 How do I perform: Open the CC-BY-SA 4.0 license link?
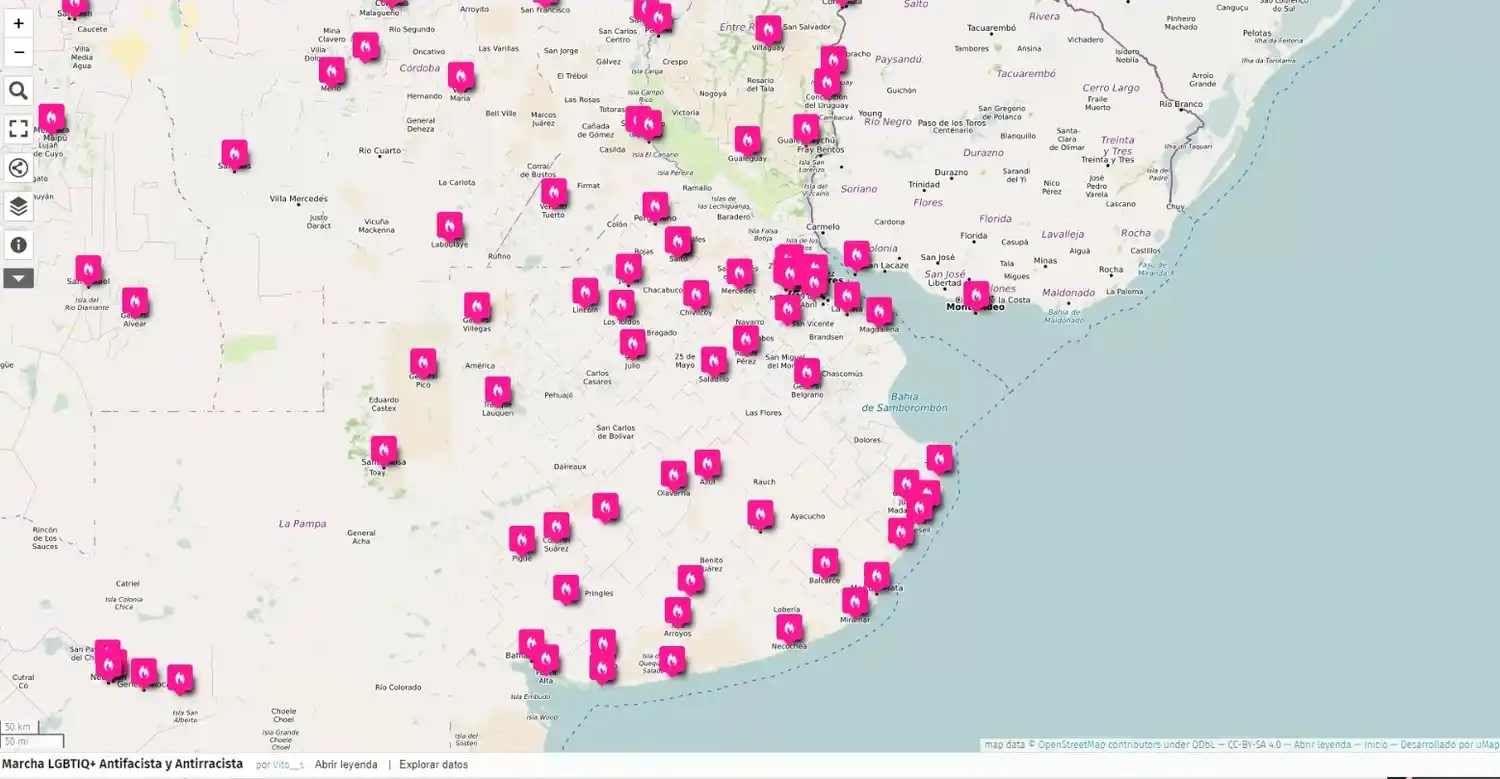(1253, 745)
